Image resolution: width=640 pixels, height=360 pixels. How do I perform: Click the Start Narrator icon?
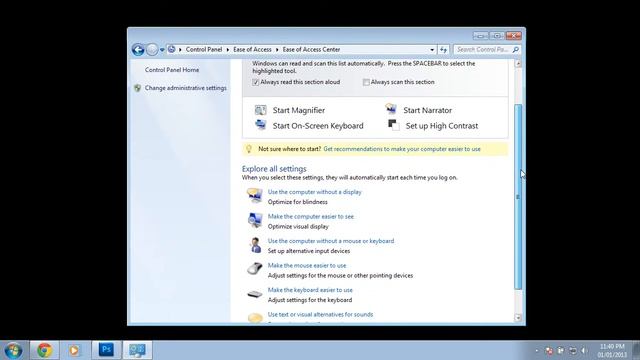[391, 109]
